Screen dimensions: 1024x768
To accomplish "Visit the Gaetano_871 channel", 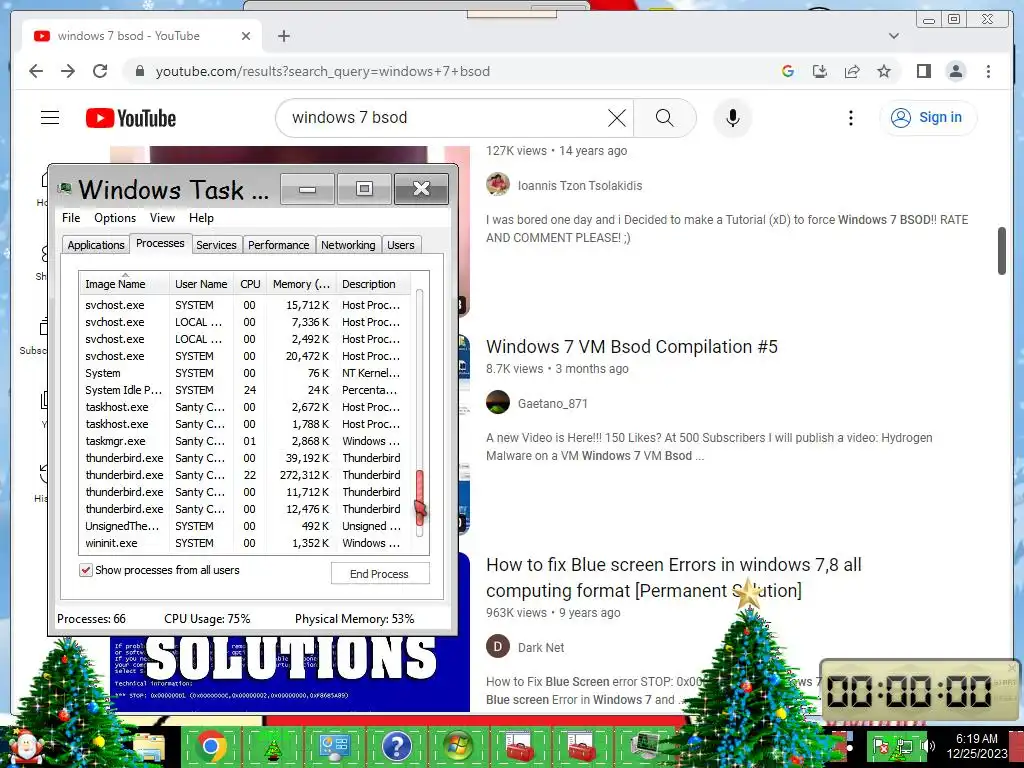I will [552, 404].
